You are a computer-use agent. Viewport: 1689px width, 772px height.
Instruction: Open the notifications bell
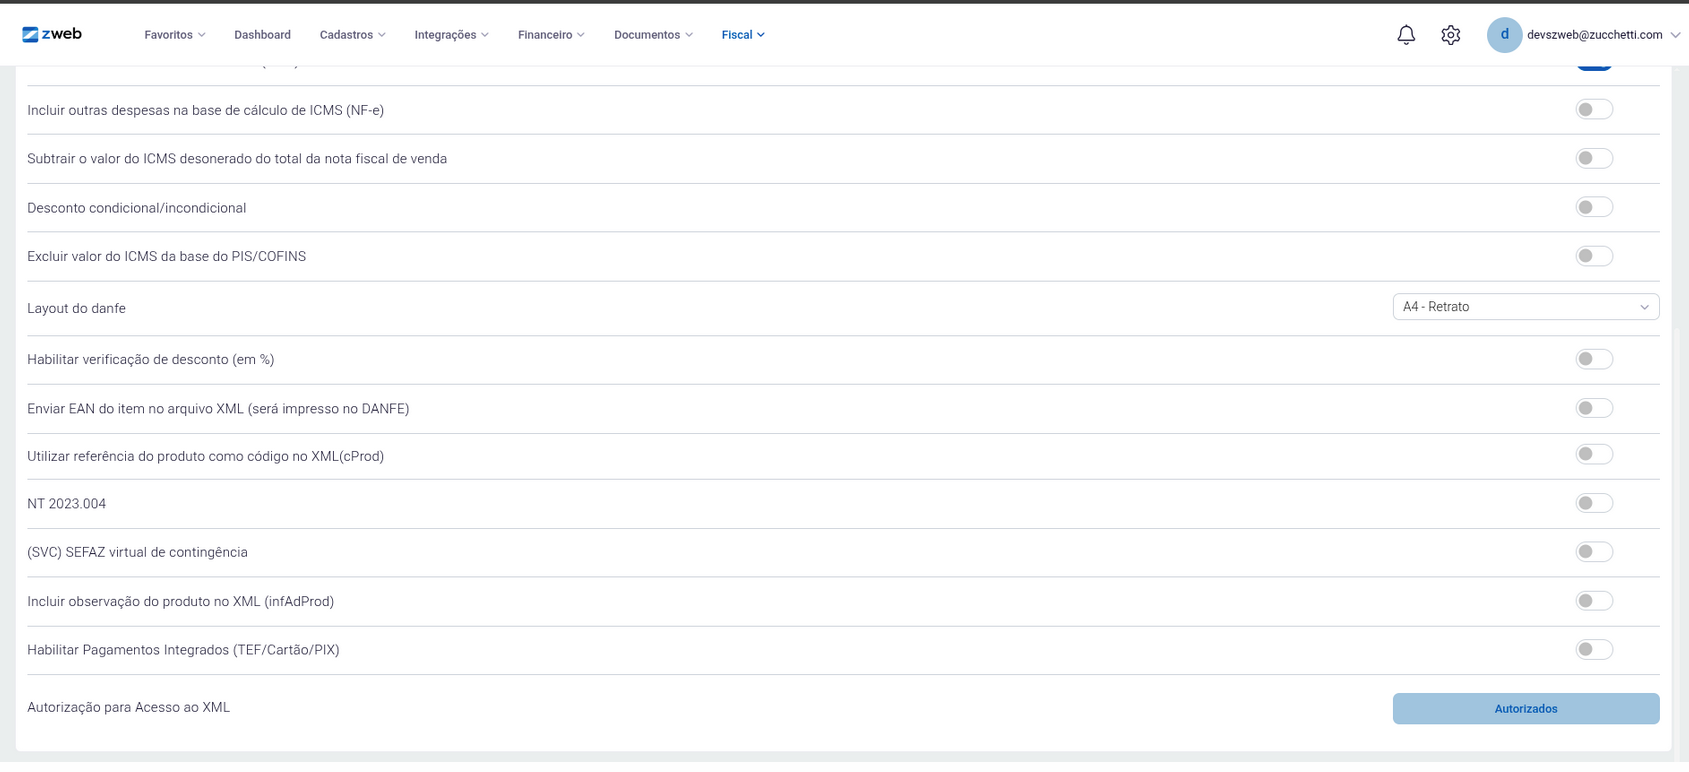(1406, 35)
